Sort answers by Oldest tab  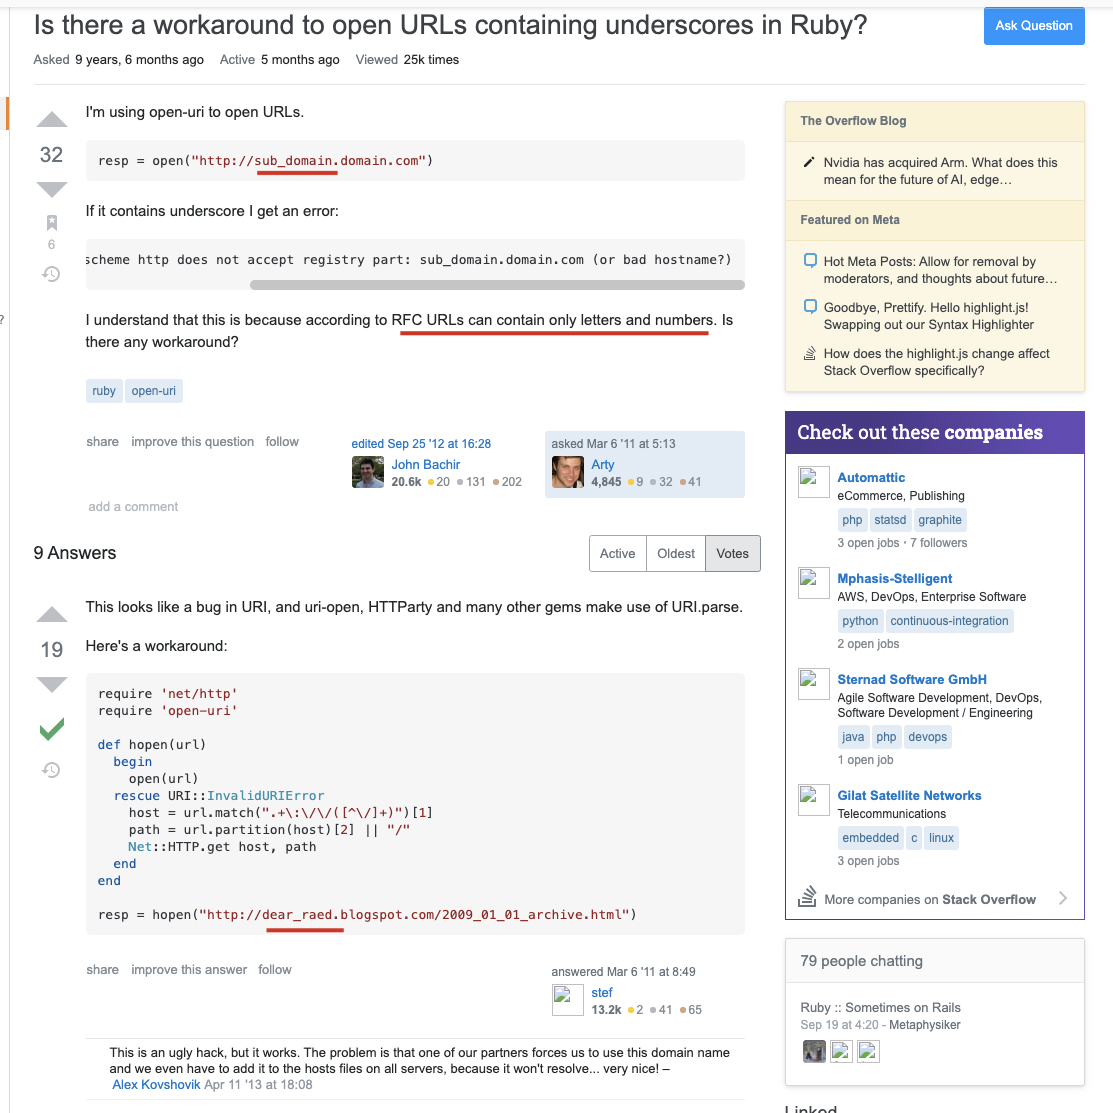(x=676, y=554)
